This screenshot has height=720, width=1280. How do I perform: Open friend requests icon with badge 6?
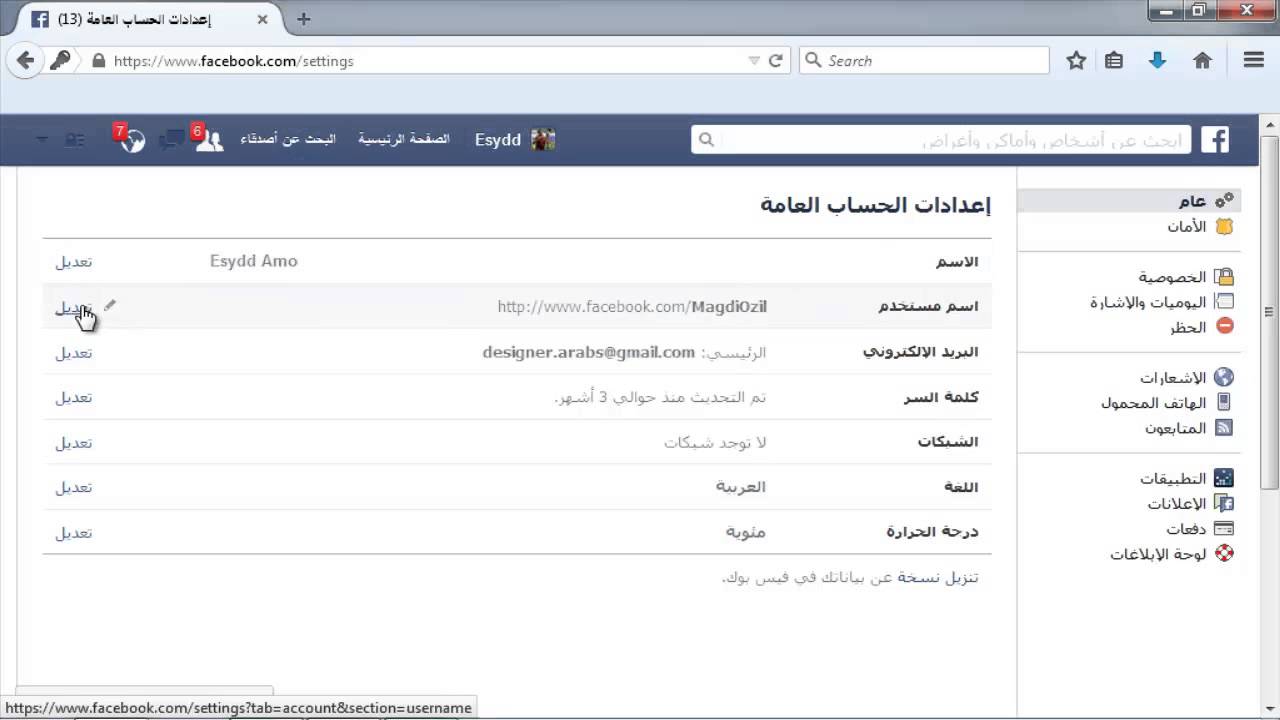[208, 140]
